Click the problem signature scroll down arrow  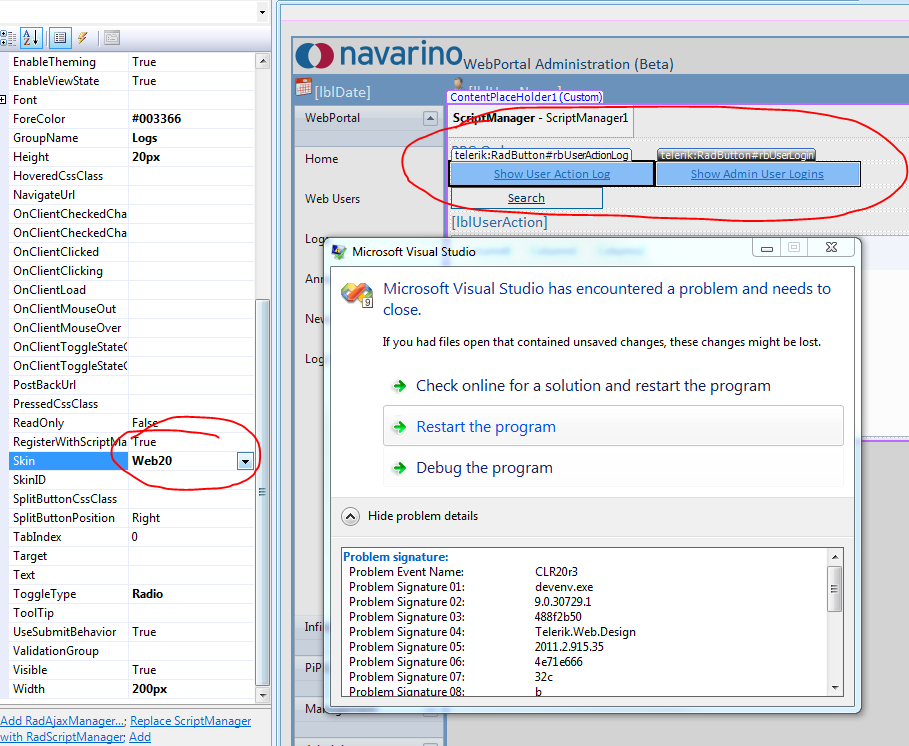835,687
